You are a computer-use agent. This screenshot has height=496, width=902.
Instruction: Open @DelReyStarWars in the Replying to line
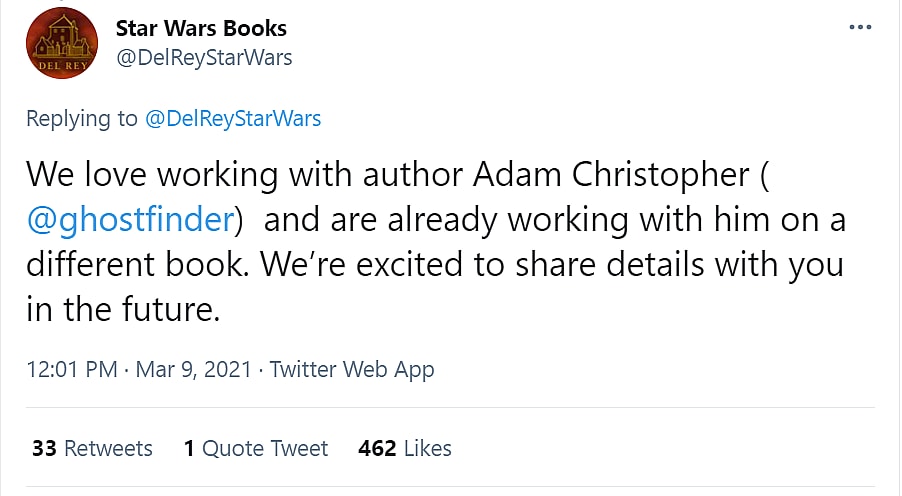click(233, 118)
